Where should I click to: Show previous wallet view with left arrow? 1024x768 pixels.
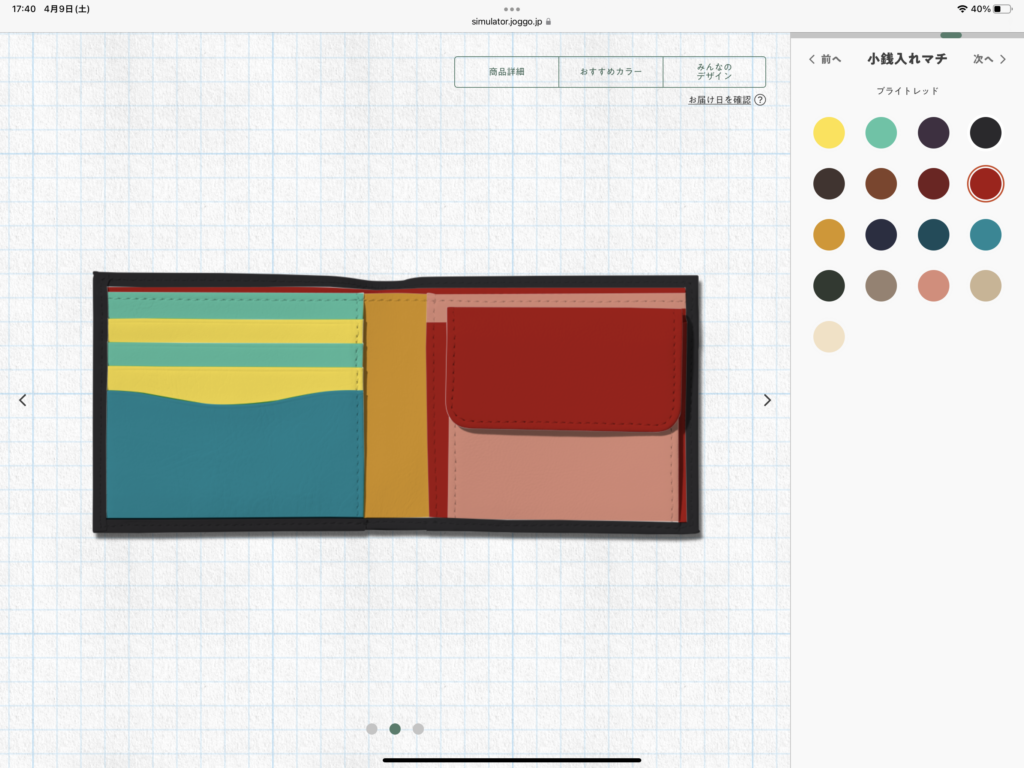pyautogui.click(x=23, y=400)
